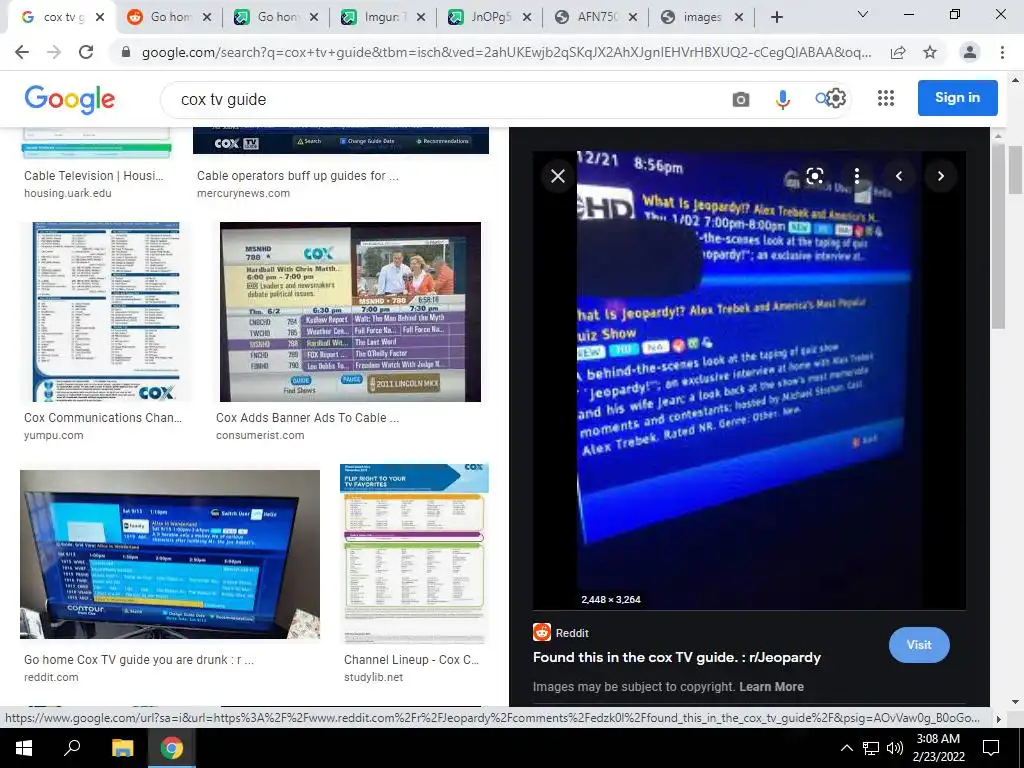The width and height of the screenshot is (1024, 768).
Task: Click 'consumerist.com' source text
Action: [x=260, y=436]
